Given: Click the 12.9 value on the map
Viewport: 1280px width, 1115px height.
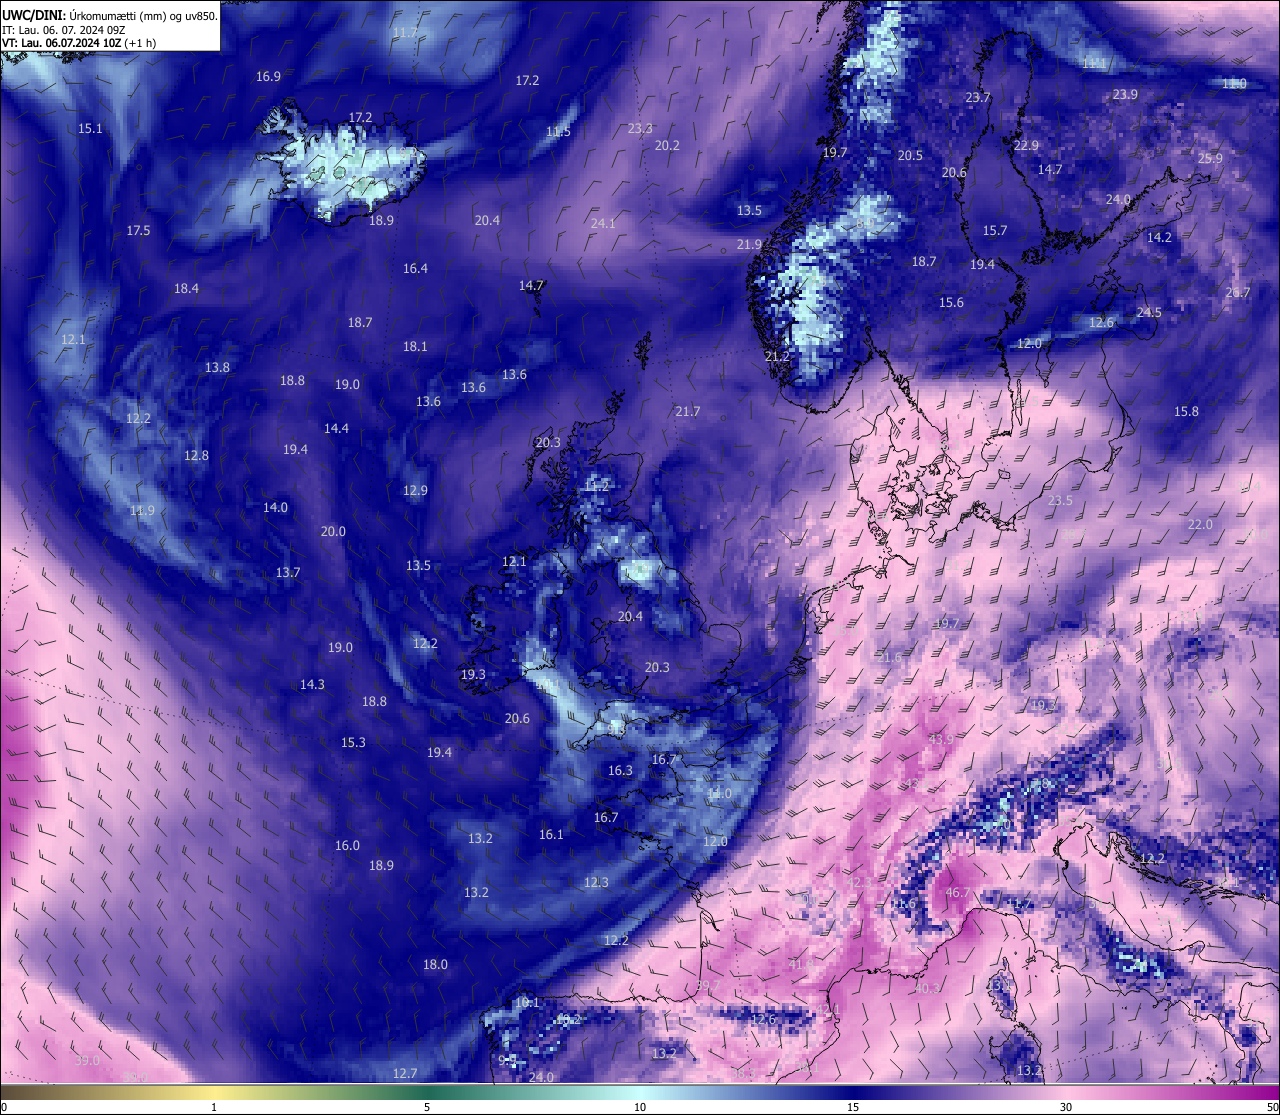Looking at the screenshot, I should pos(415,490).
